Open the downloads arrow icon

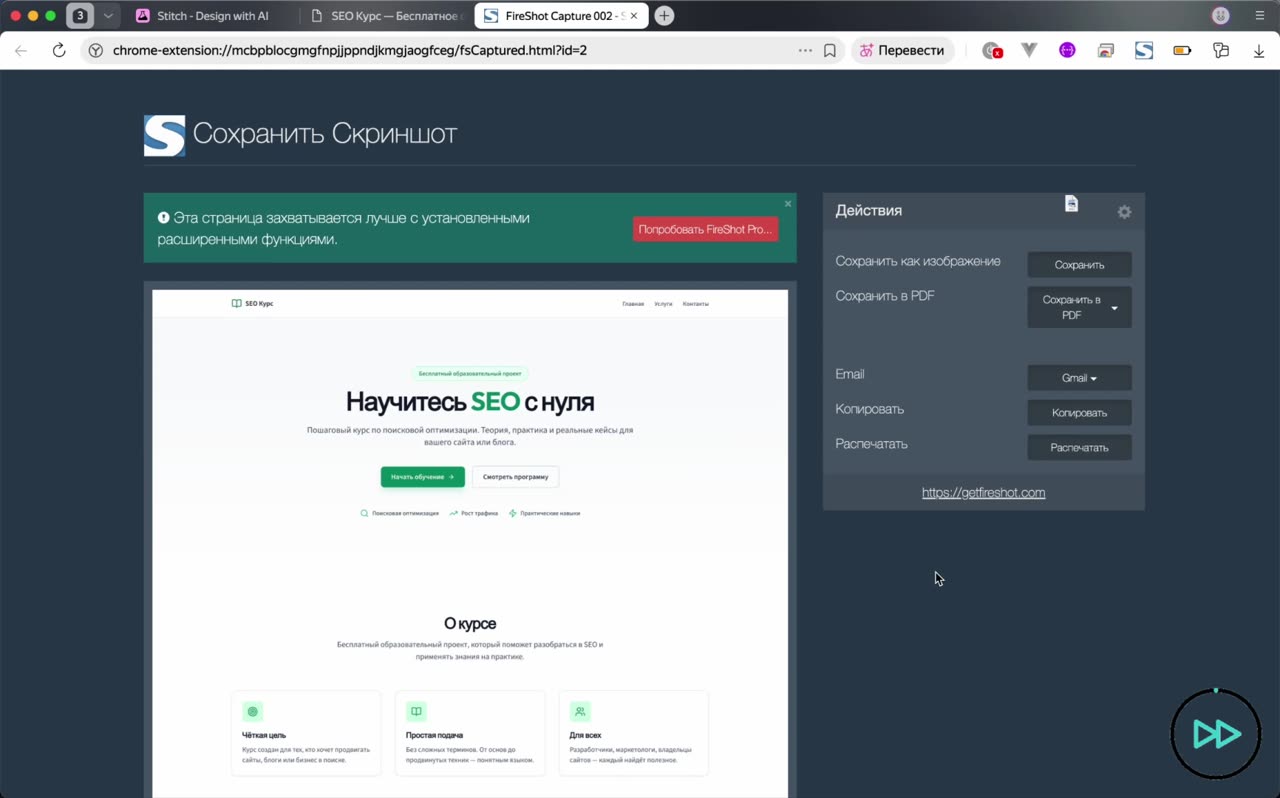pos(1258,50)
